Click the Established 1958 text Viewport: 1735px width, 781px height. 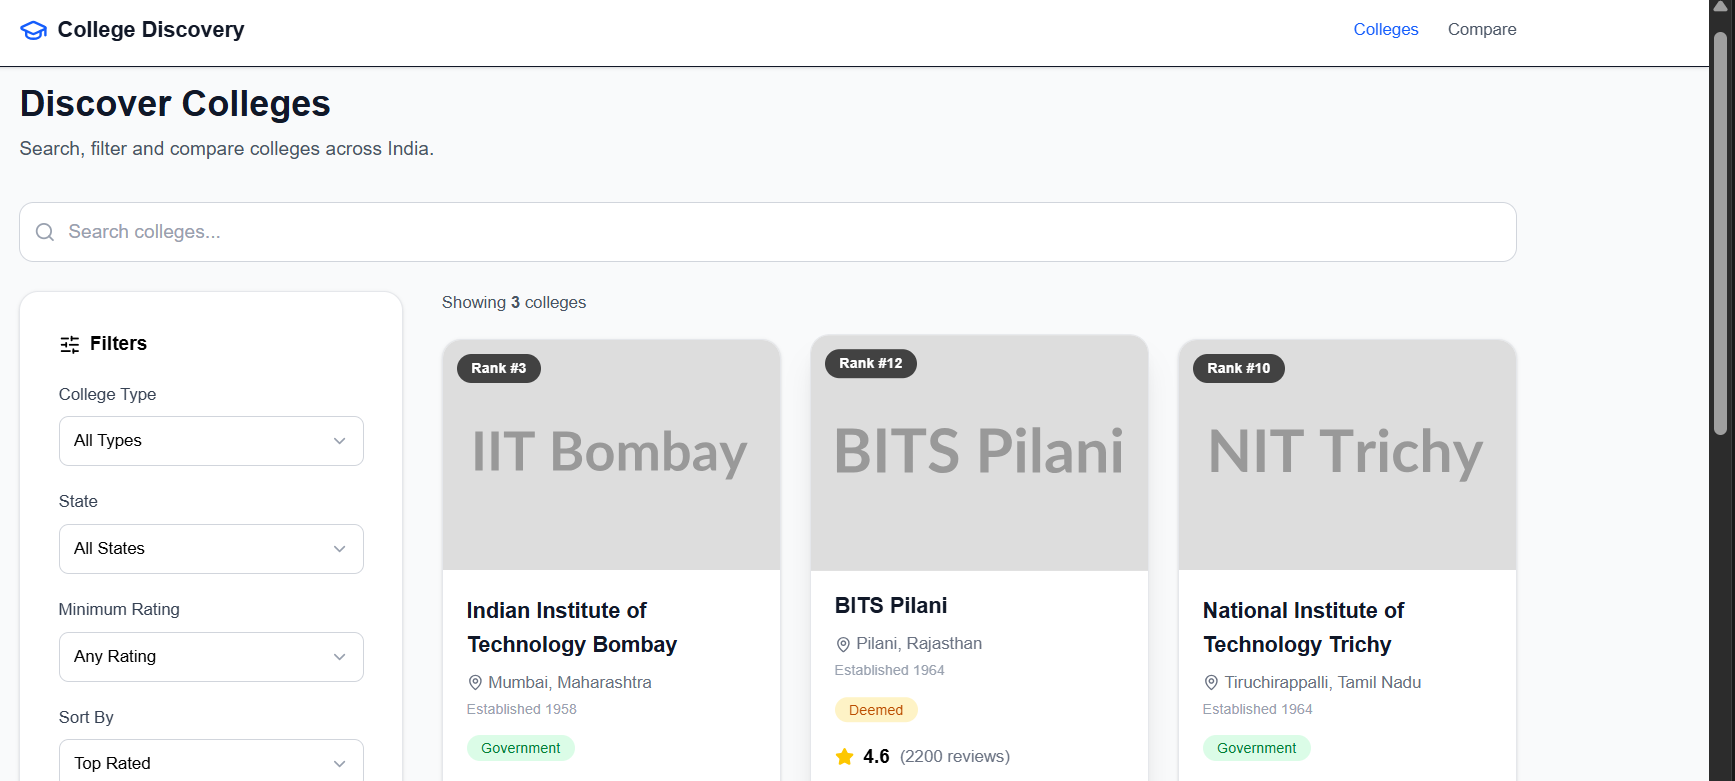click(522, 709)
